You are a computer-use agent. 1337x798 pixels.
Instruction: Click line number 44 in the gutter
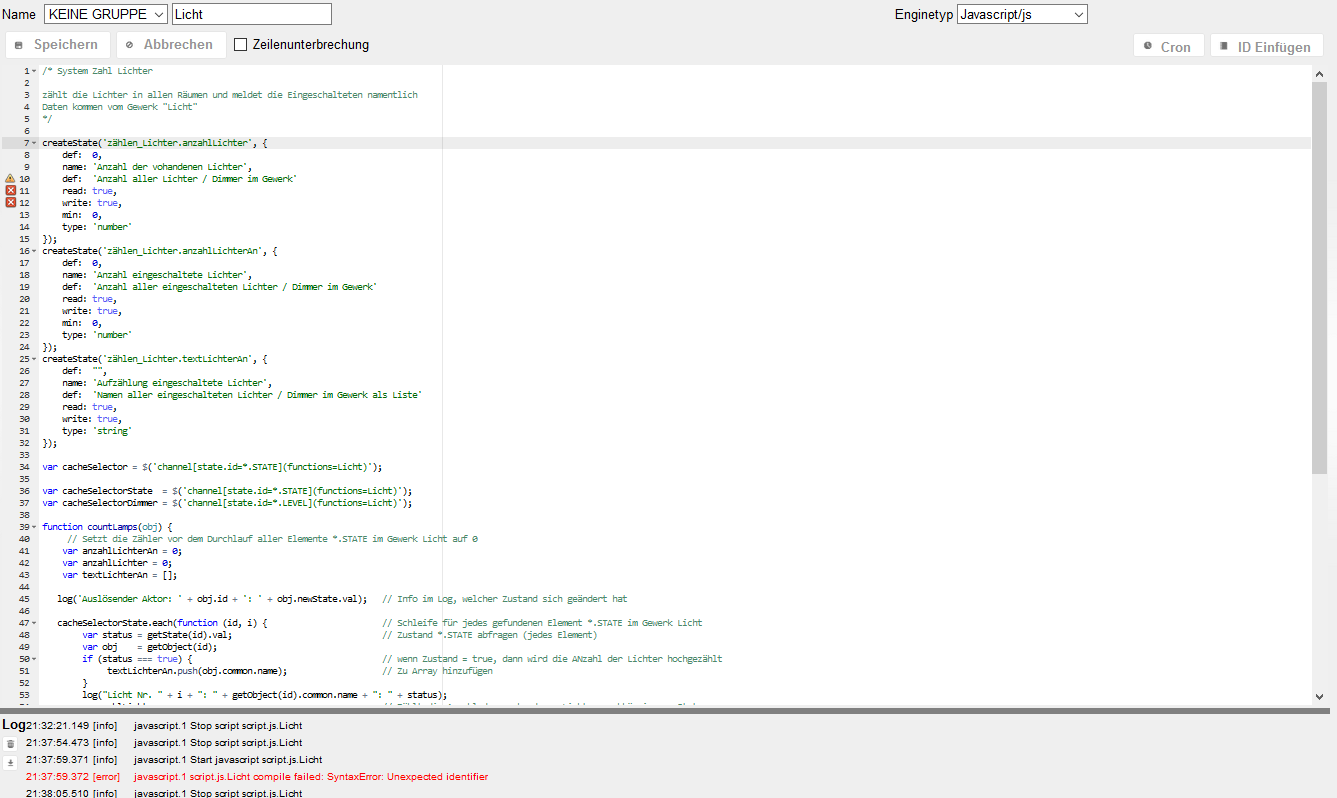24,587
